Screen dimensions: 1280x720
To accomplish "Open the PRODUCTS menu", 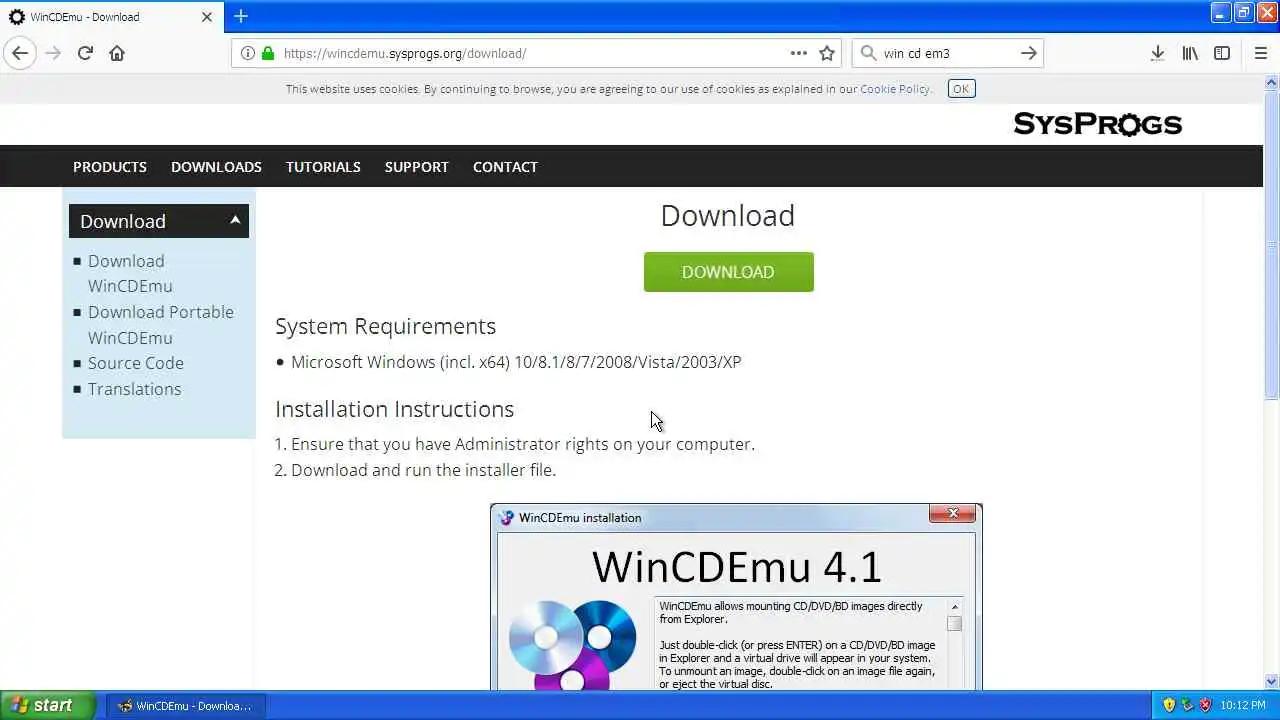I will (x=110, y=167).
